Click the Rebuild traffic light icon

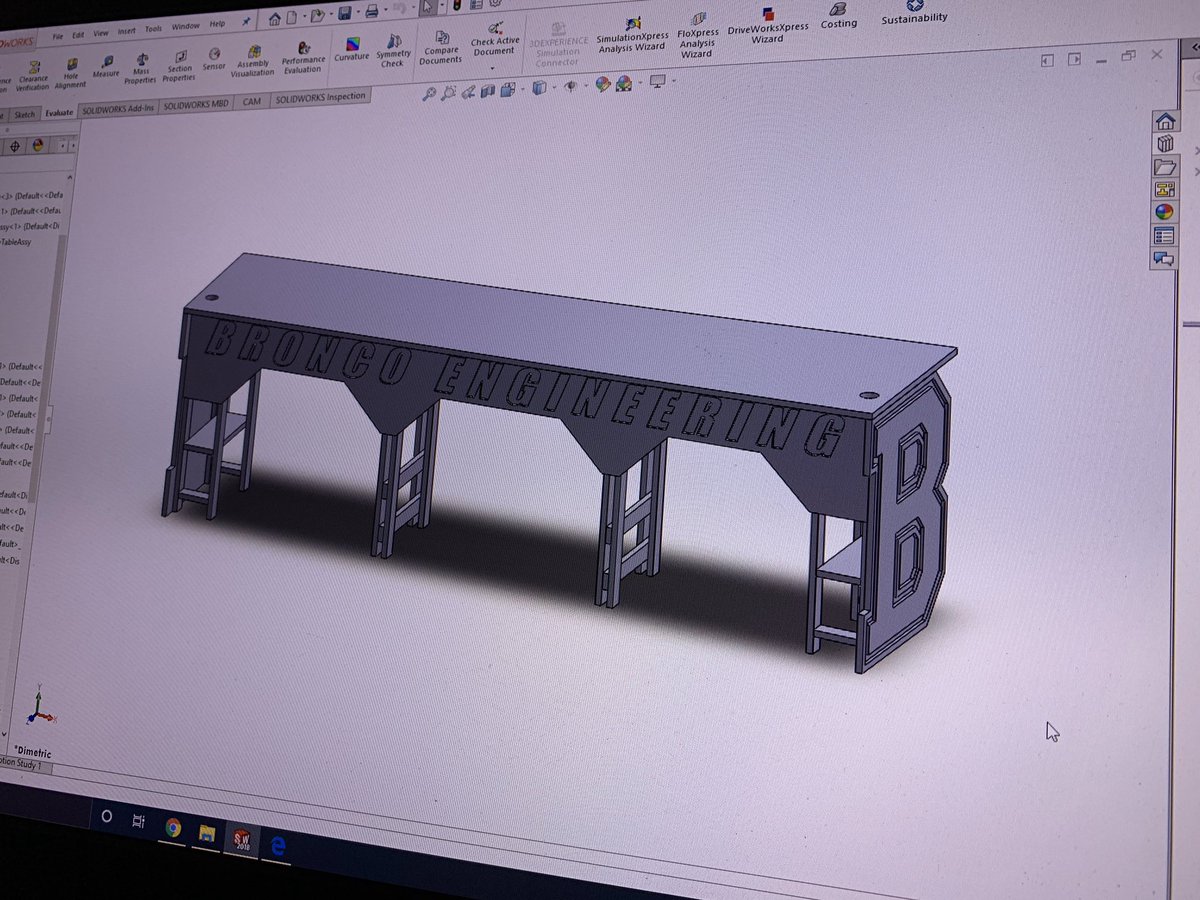[x=455, y=7]
